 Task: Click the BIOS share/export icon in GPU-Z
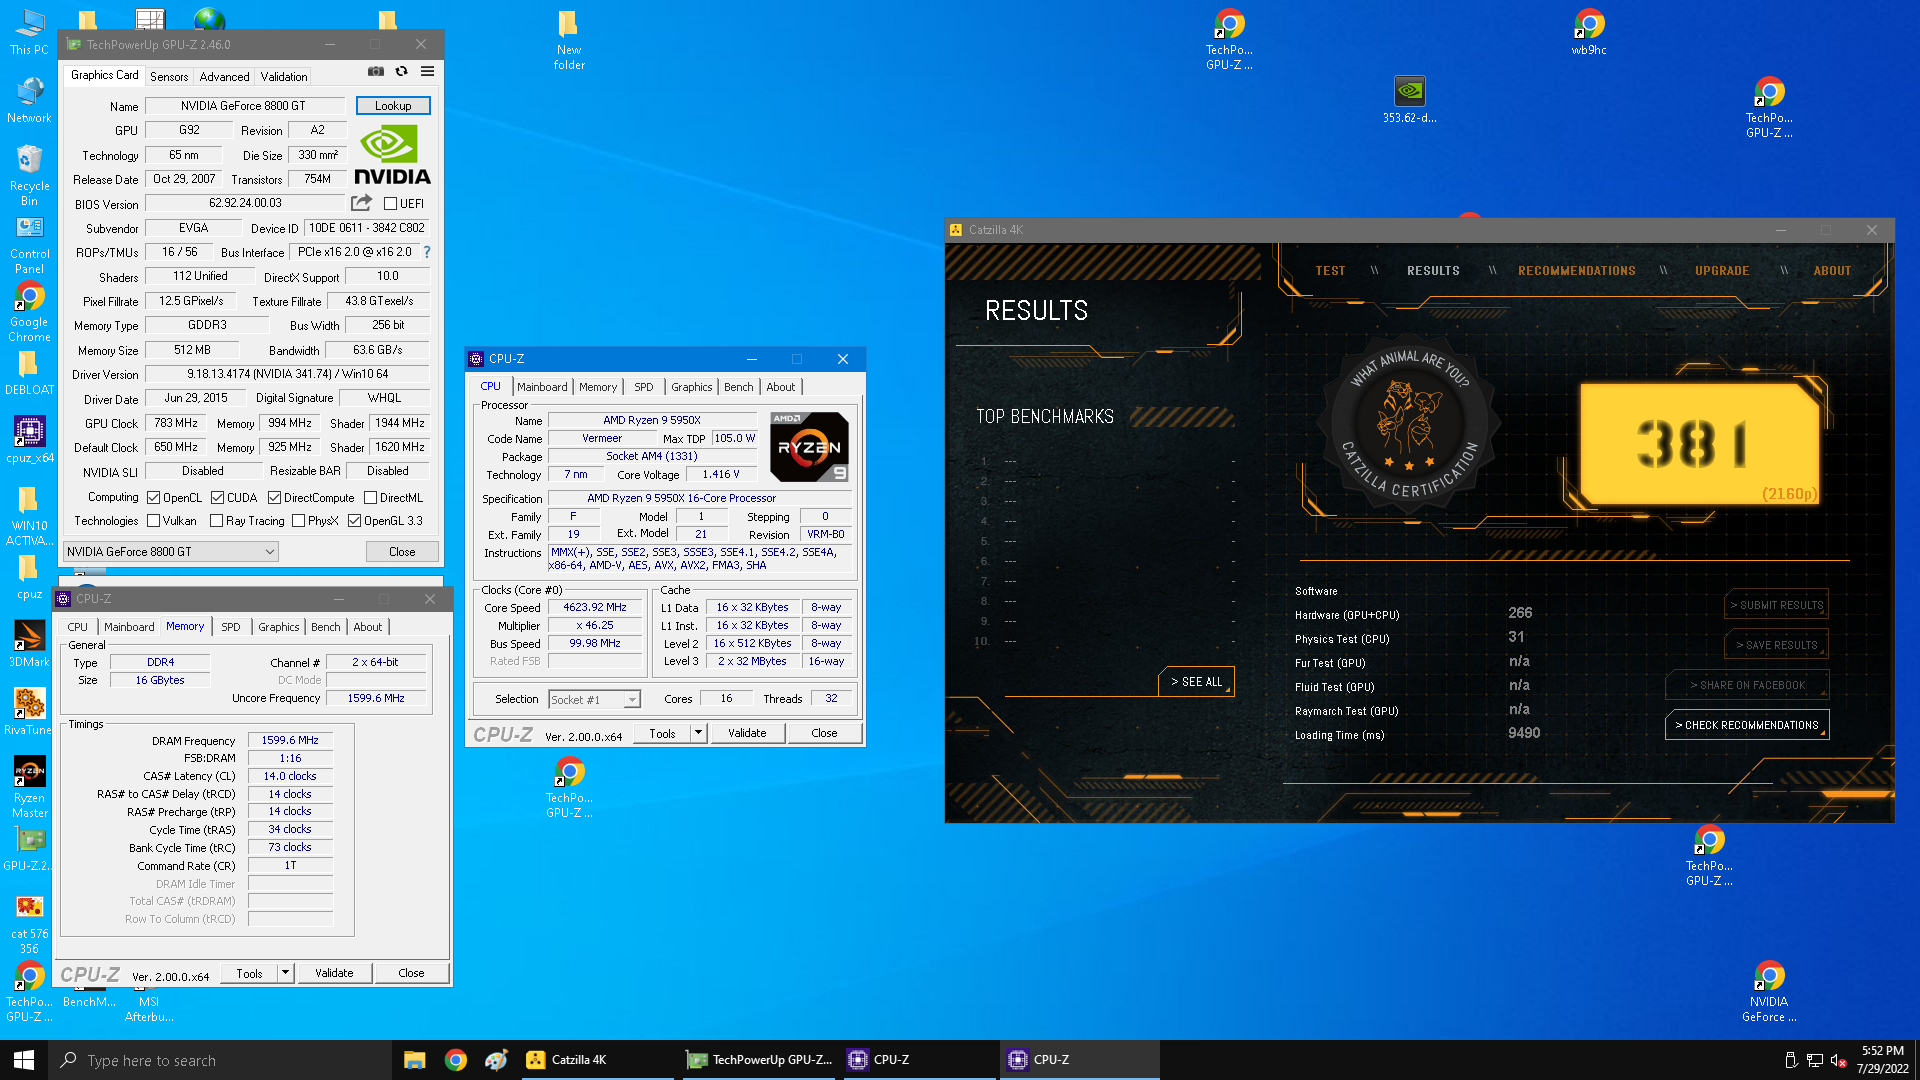[361, 203]
